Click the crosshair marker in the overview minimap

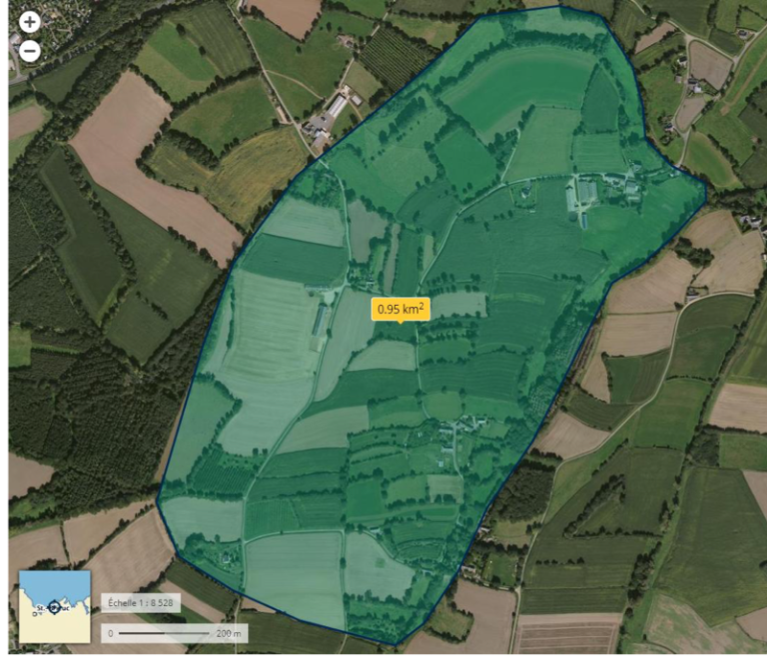pyautogui.click(x=54, y=609)
